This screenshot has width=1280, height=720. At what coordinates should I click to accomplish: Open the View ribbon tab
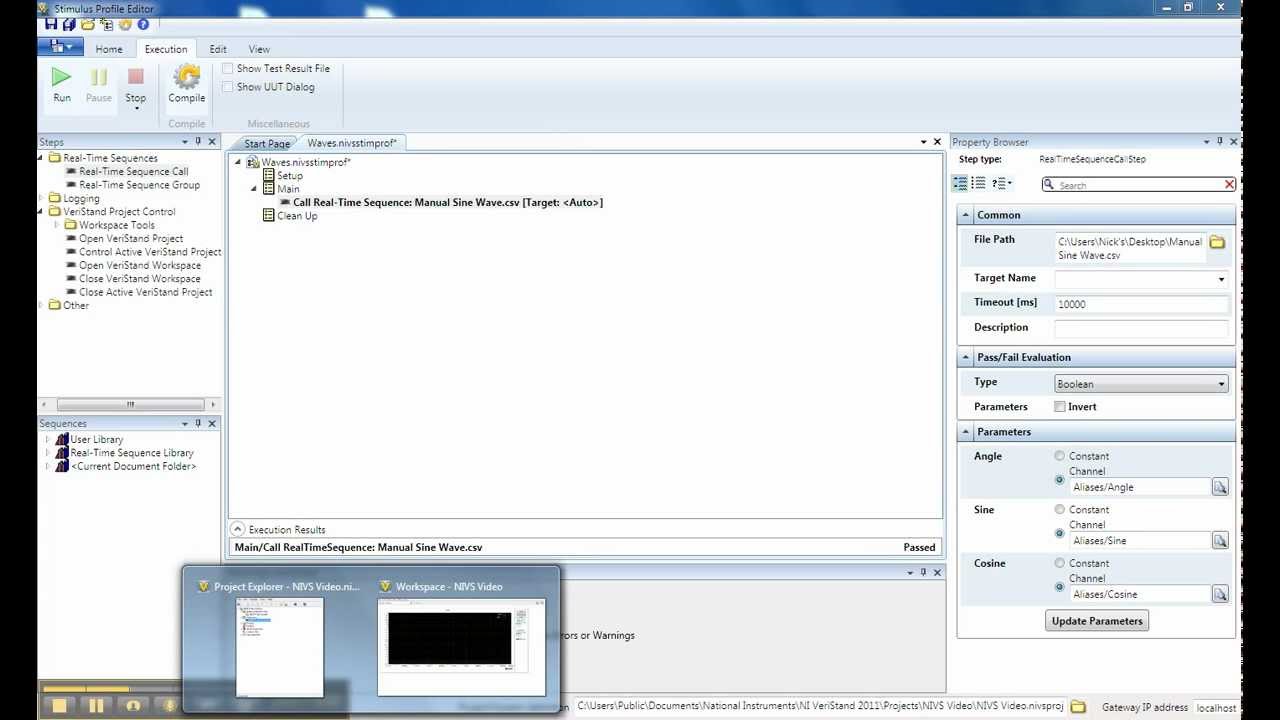[259, 49]
